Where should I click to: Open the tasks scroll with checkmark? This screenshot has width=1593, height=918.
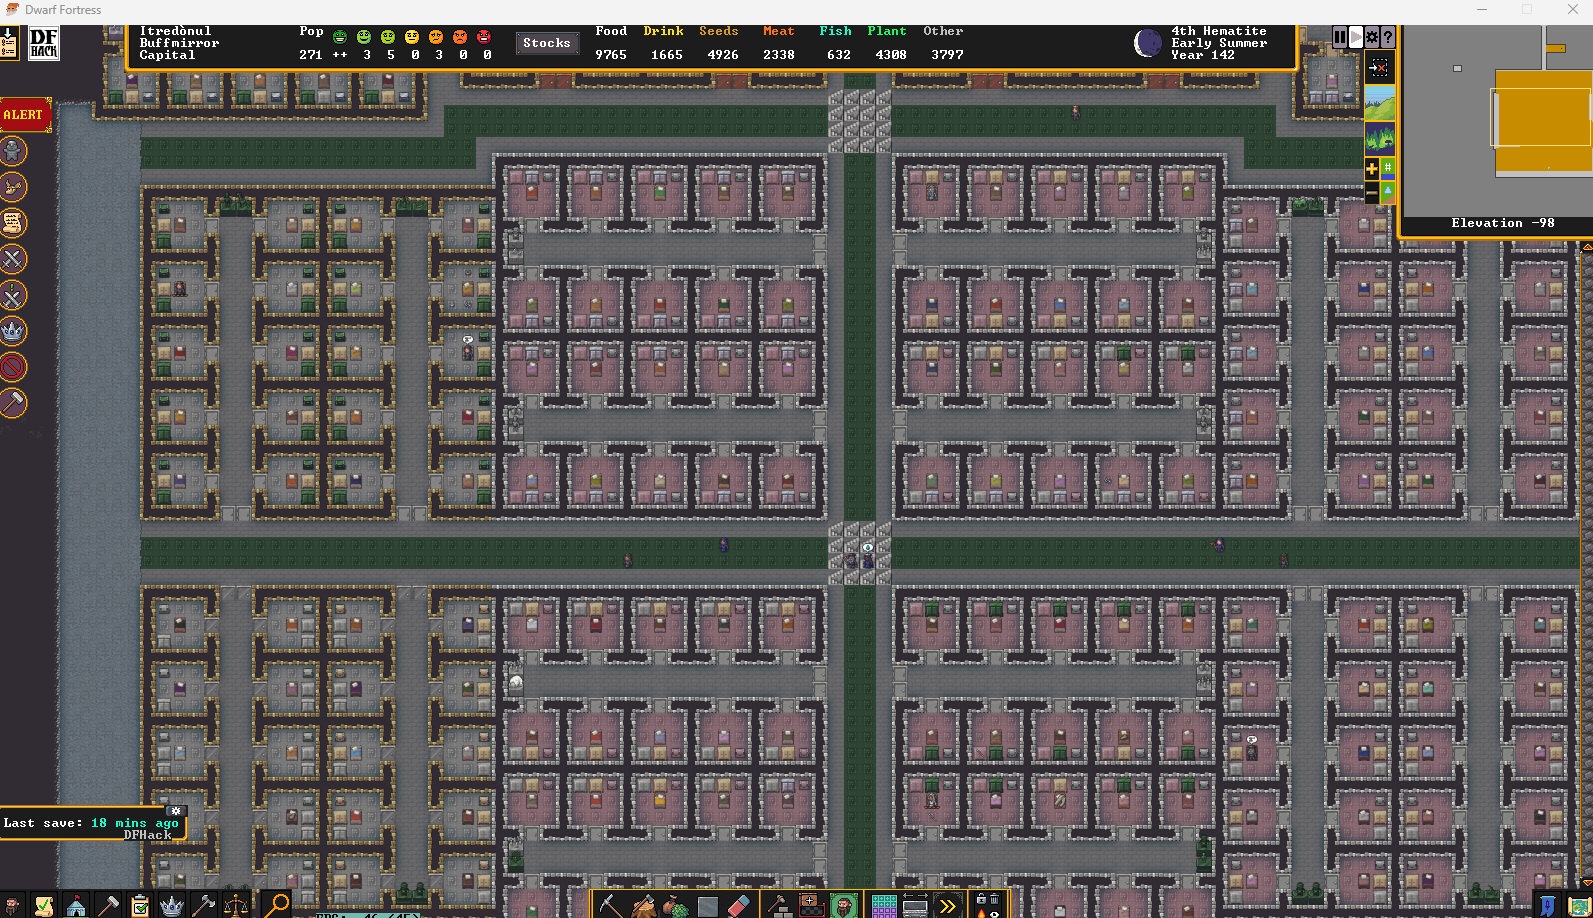tap(44, 906)
